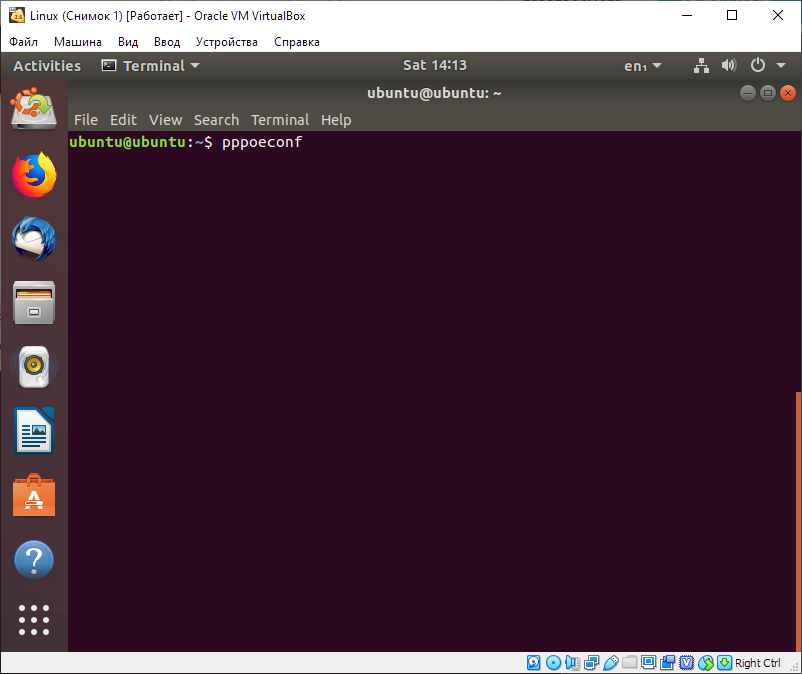The image size is (802, 674).
Task: Click the mouse integration icon in VirtualBox status bar
Action: pyautogui.click(x=706, y=662)
